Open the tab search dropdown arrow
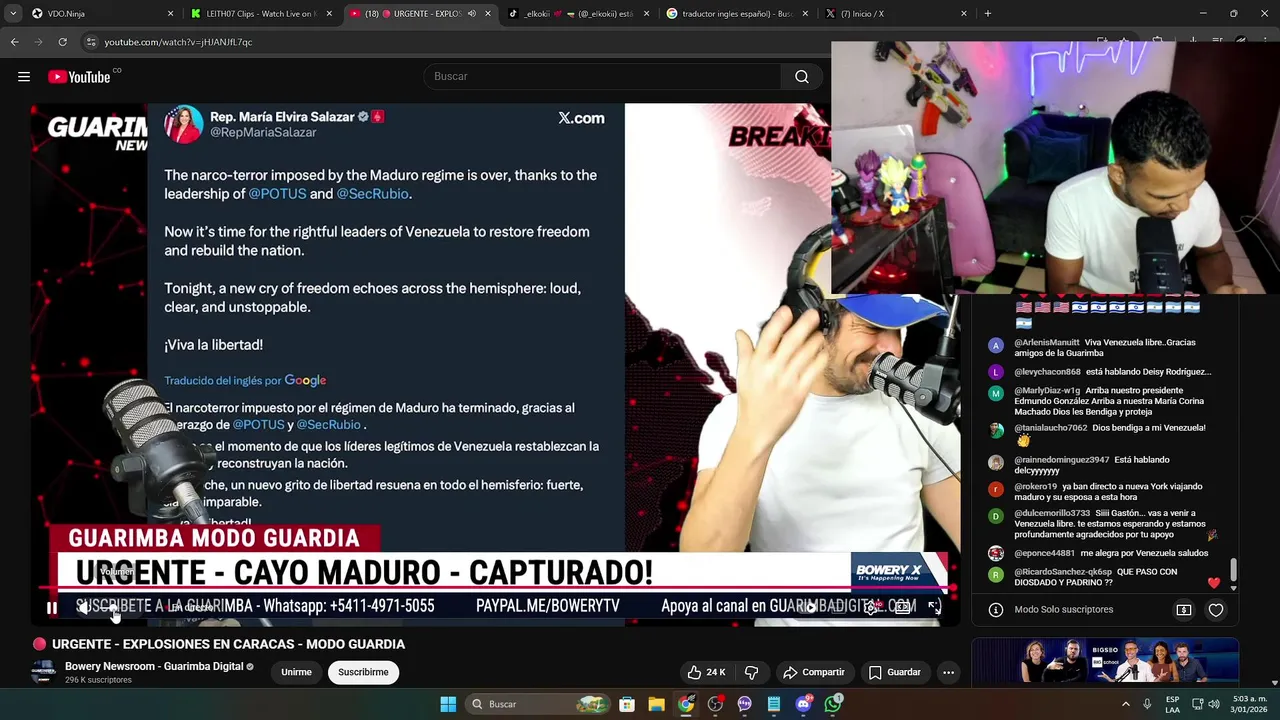Image resolution: width=1280 pixels, height=720 pixels. [13, 13]
